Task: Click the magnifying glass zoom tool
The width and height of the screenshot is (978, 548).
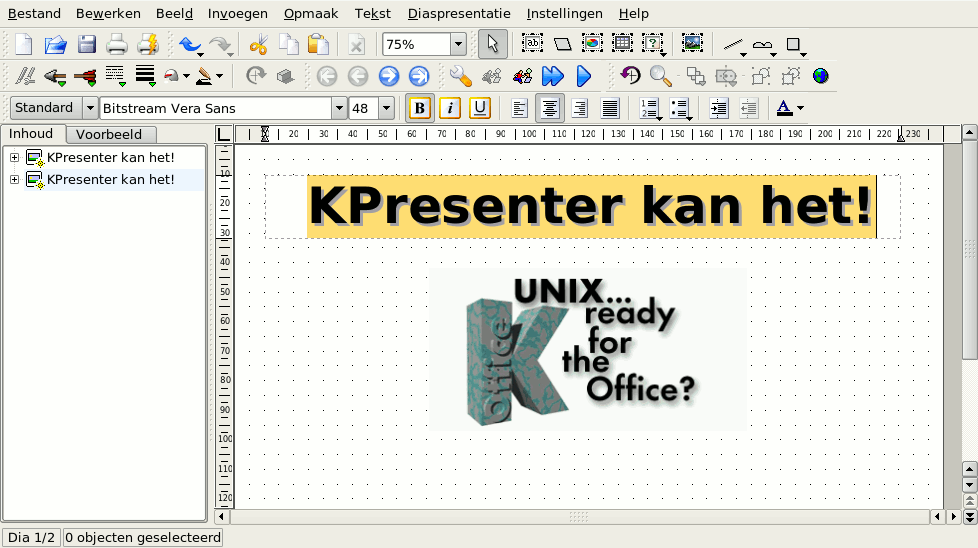Action: coord(660,76)
